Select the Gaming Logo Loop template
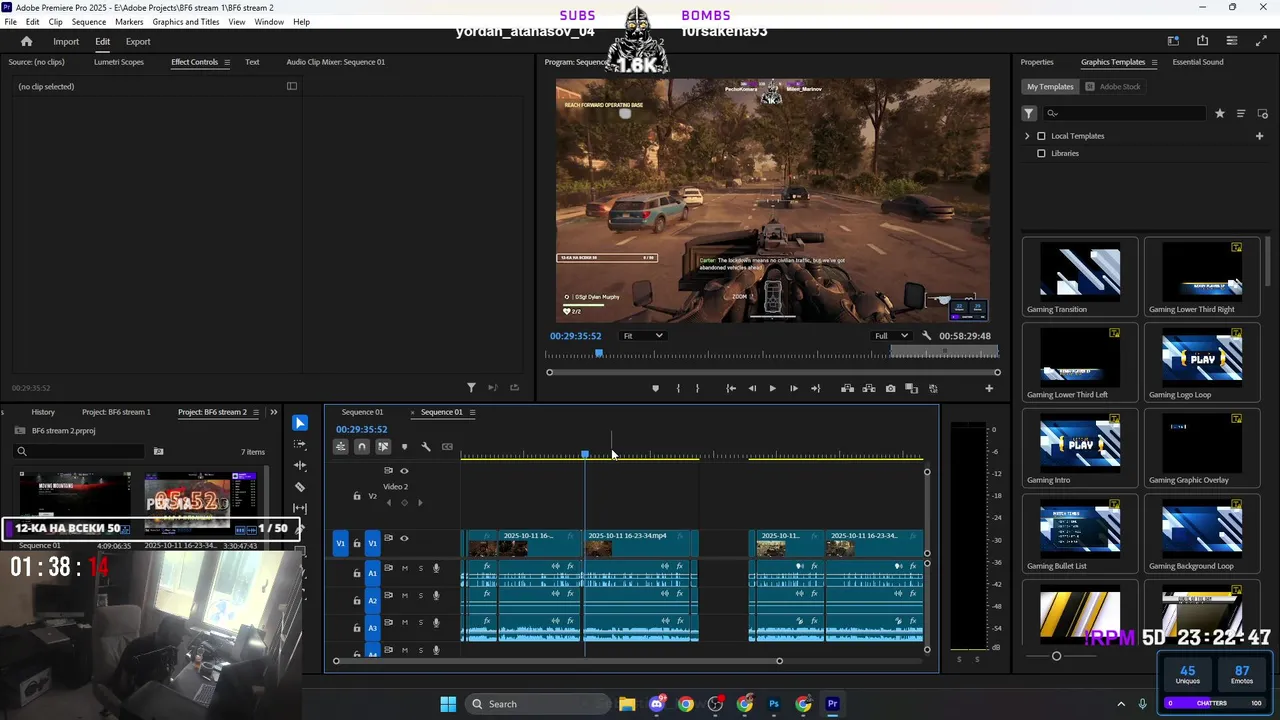 pos(1202,364)
